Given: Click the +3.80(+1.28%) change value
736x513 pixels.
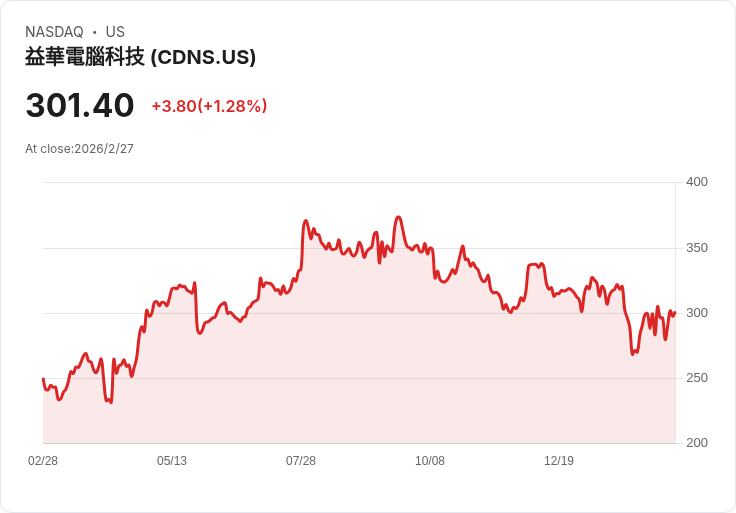Looking at the screenshot, I should 209,106.
